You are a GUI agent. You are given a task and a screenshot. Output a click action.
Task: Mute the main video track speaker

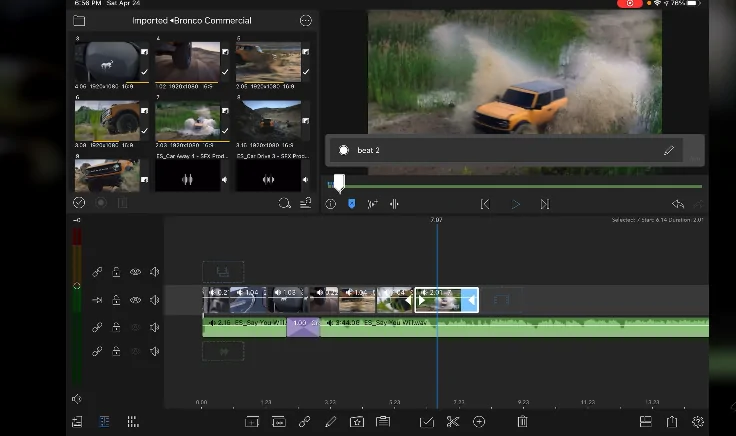click(154, 300)
